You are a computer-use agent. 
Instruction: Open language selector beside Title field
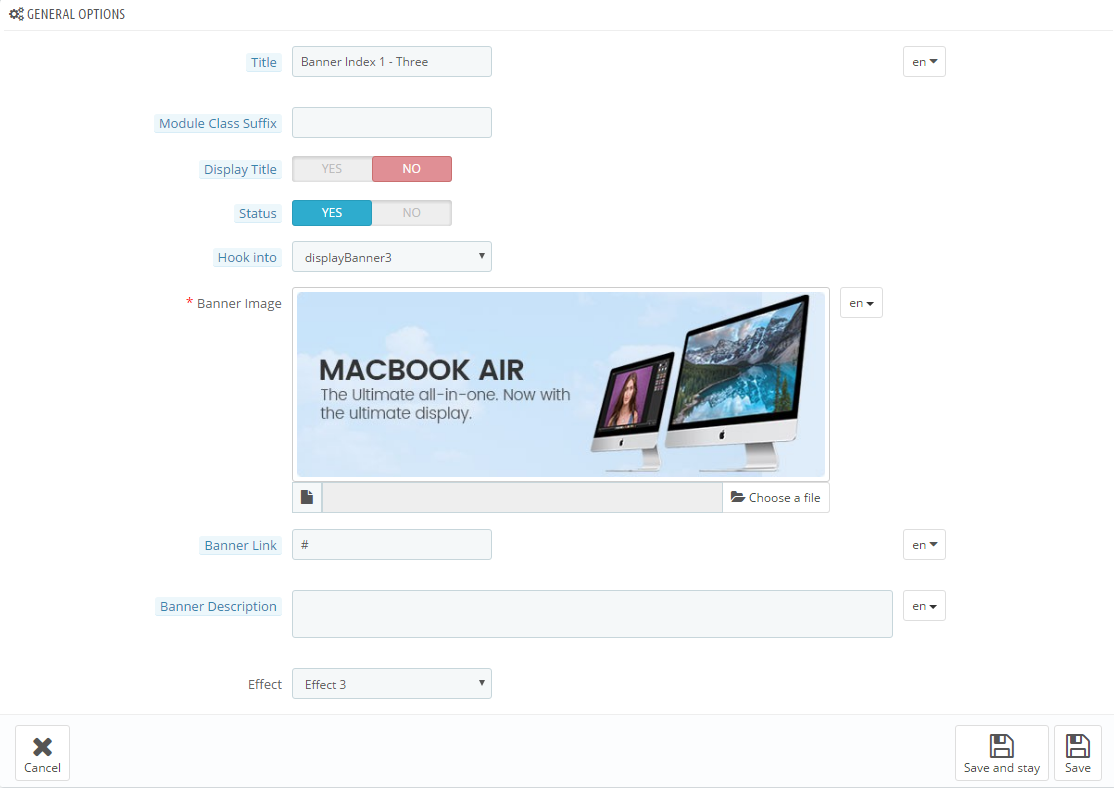(924, 62)
